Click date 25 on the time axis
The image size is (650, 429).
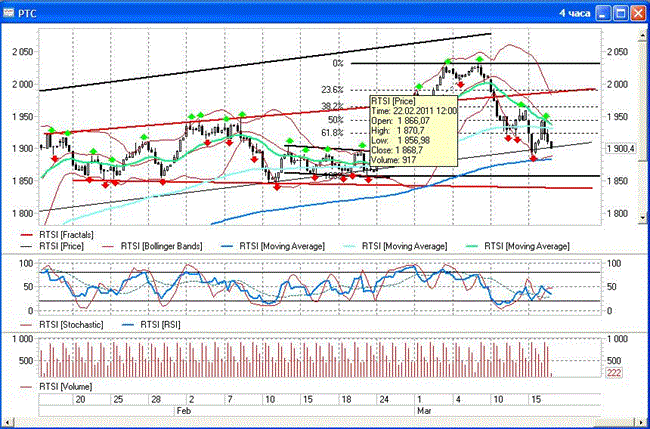(x=118, y=400)
